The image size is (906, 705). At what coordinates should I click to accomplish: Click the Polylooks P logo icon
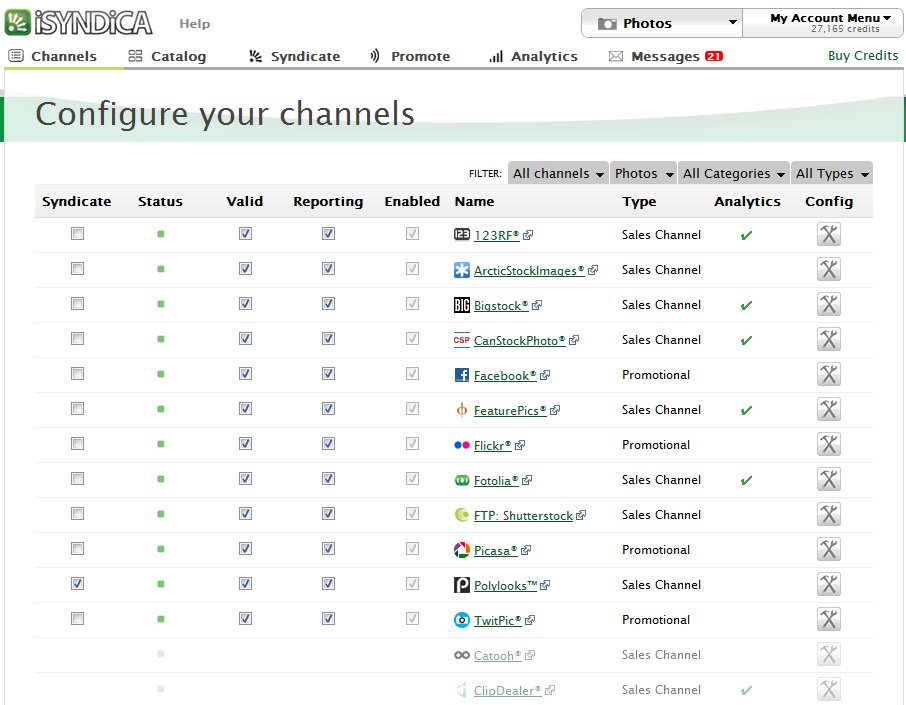462,585
